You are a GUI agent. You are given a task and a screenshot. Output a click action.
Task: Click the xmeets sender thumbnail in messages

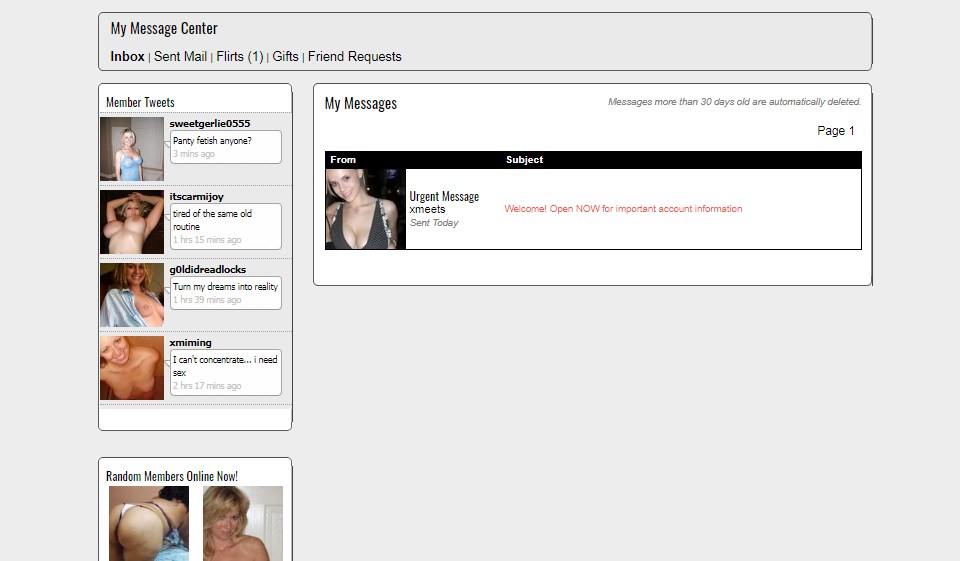(366, 209)
